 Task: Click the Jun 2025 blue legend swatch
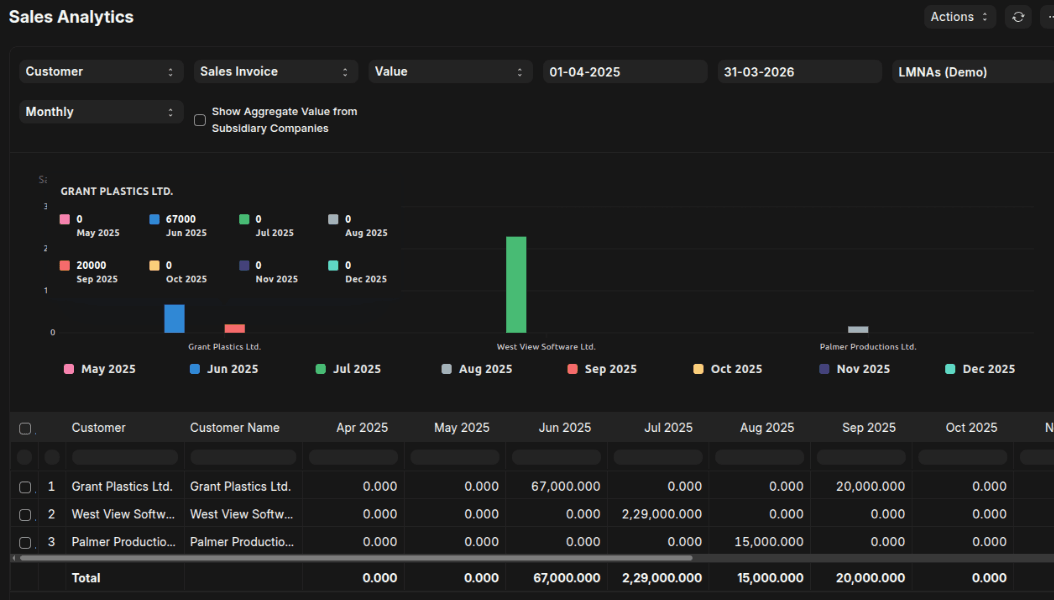pyautogui.click(x=195, y=369)
